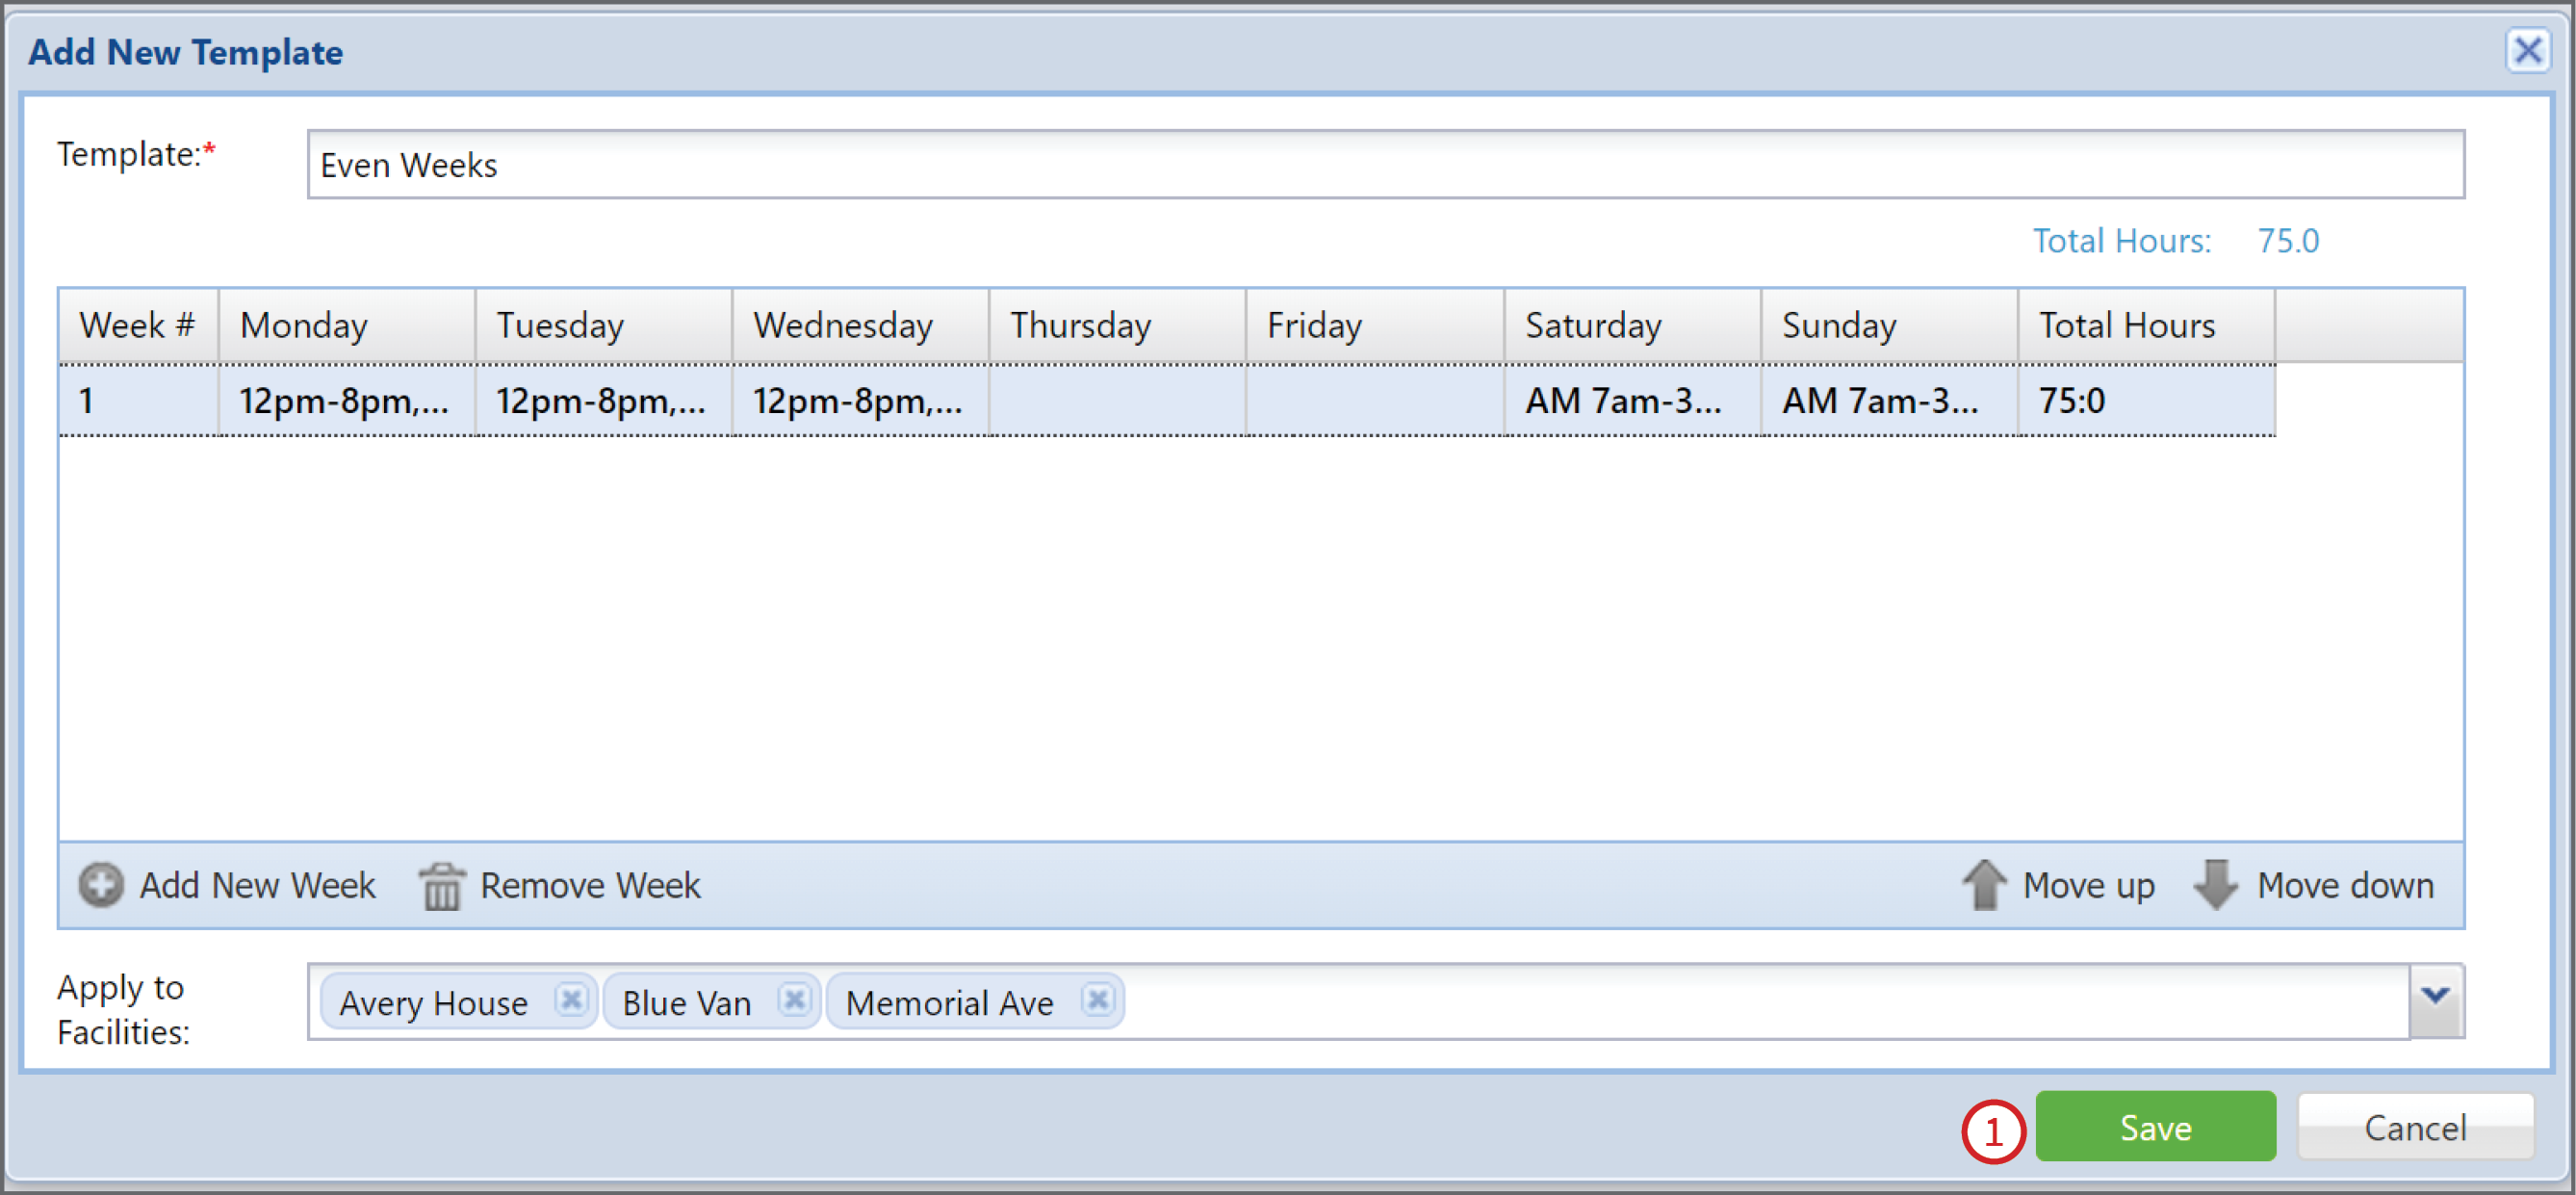Screen dimensions: 2576x1195
Task: Select week 1 row number cell
Action: click(x=138, y=400)
